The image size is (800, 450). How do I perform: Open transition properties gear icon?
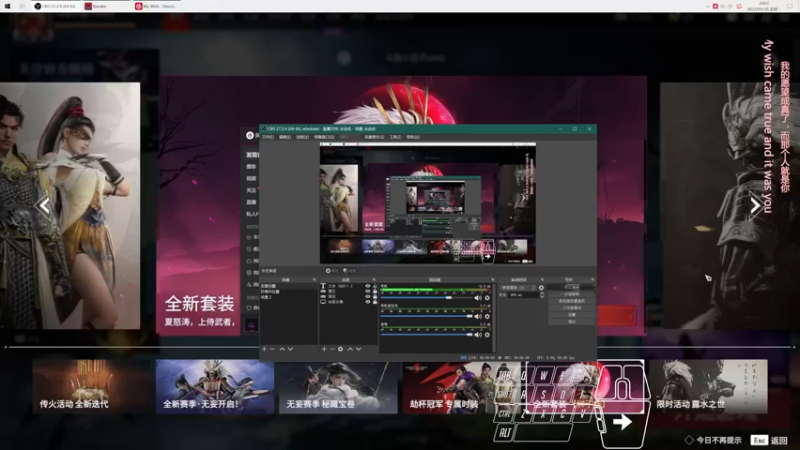pyautogui.click(x=541, y=288)
